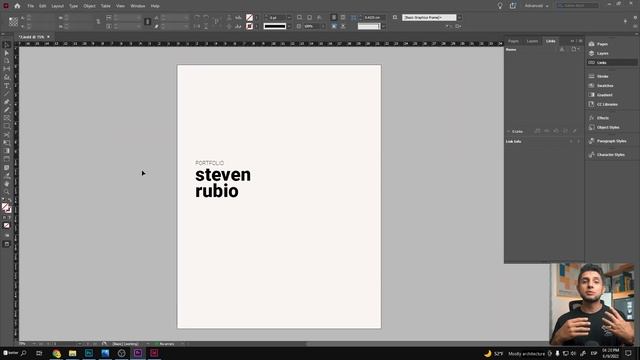The width and height of the screenshot is (640, 360).
Task: Click the lightbulb Learn icon
Action: point(500,6)
